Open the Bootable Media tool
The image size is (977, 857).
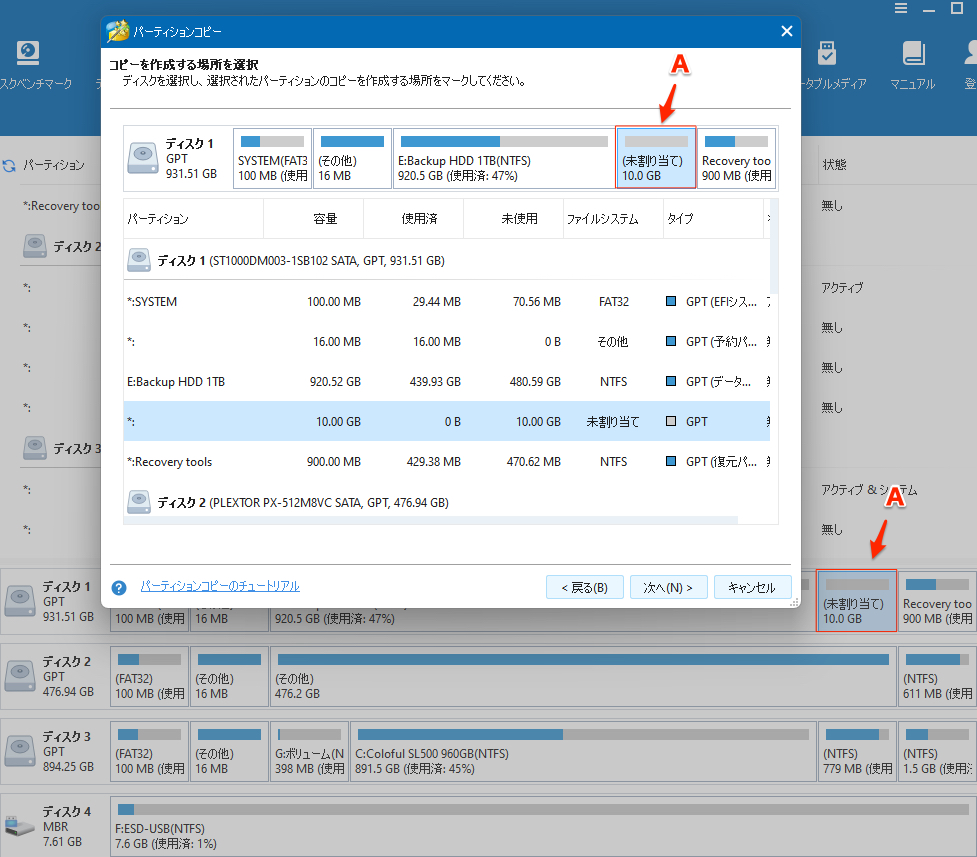point(826,55)
